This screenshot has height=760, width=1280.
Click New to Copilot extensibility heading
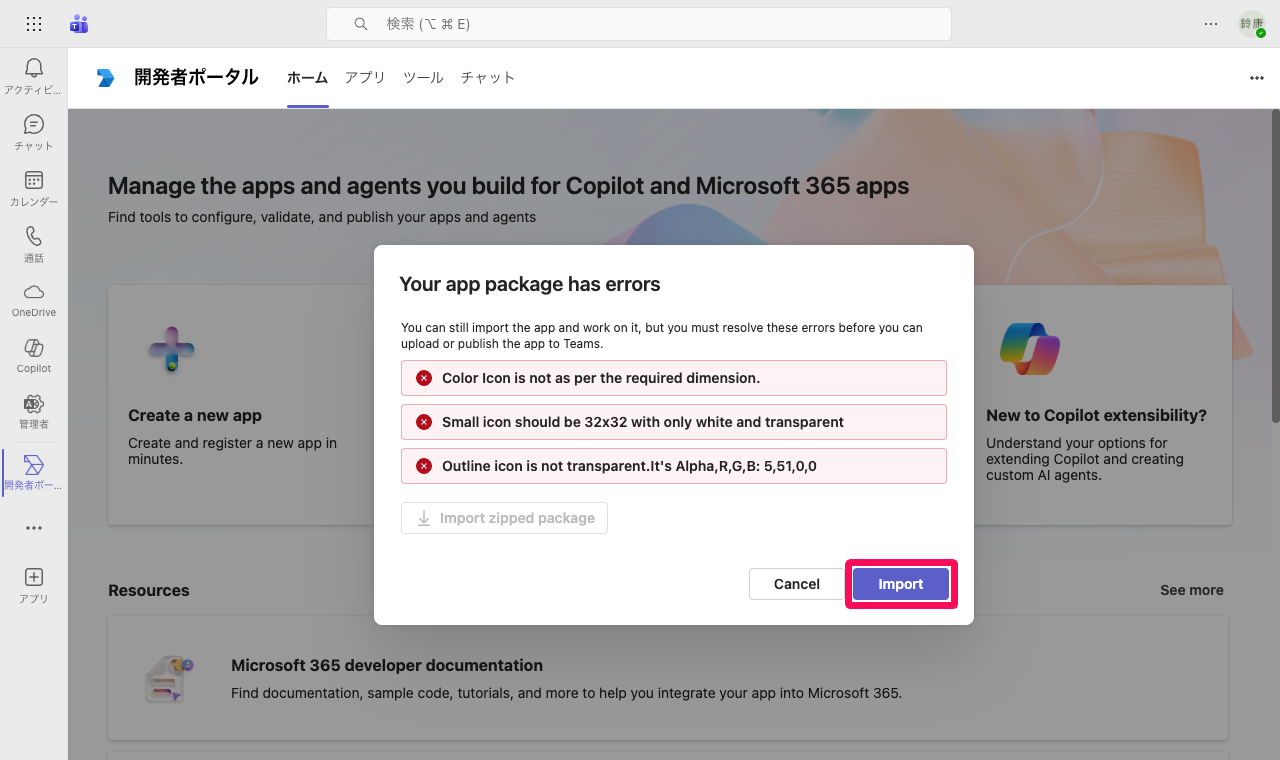(x=1096, y=415)
